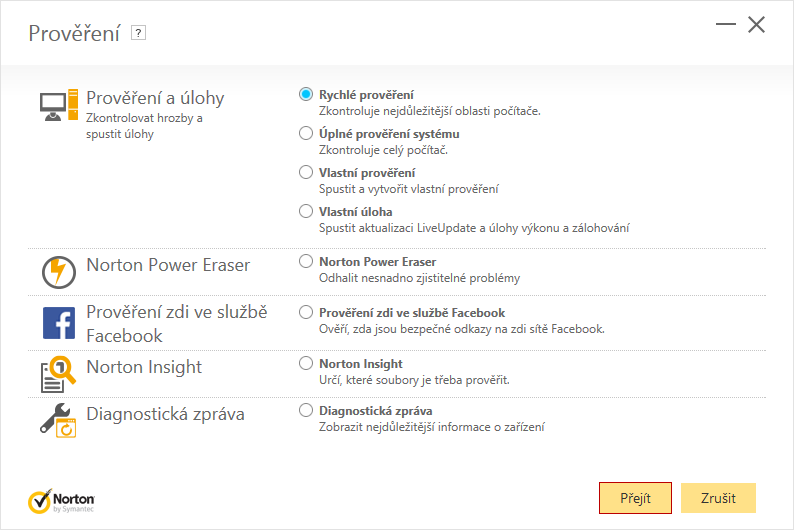Select the Norton Power Eraser radio button

click(306, 261)
